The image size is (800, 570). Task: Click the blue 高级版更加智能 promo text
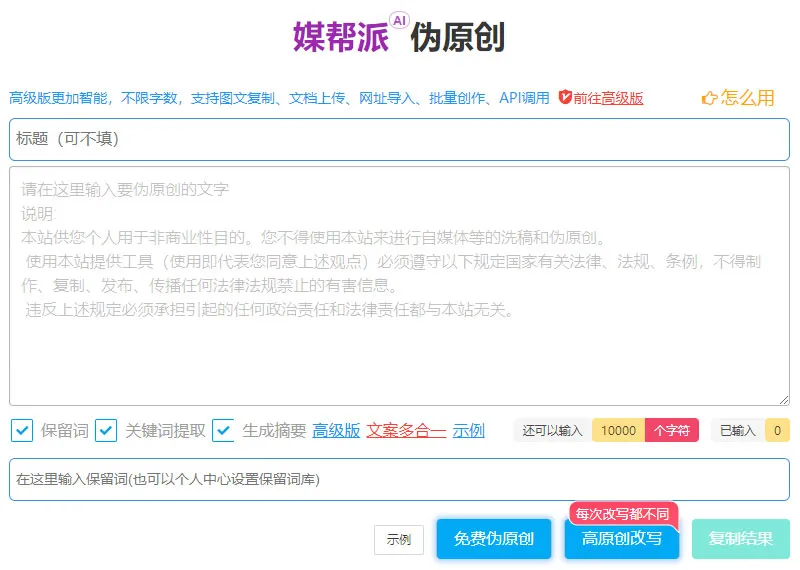click(279, 98)
